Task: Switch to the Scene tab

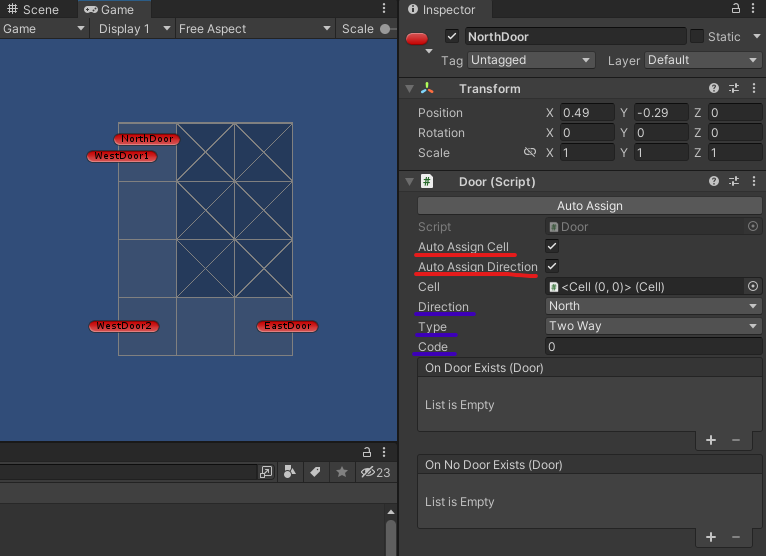Action: 33,9
